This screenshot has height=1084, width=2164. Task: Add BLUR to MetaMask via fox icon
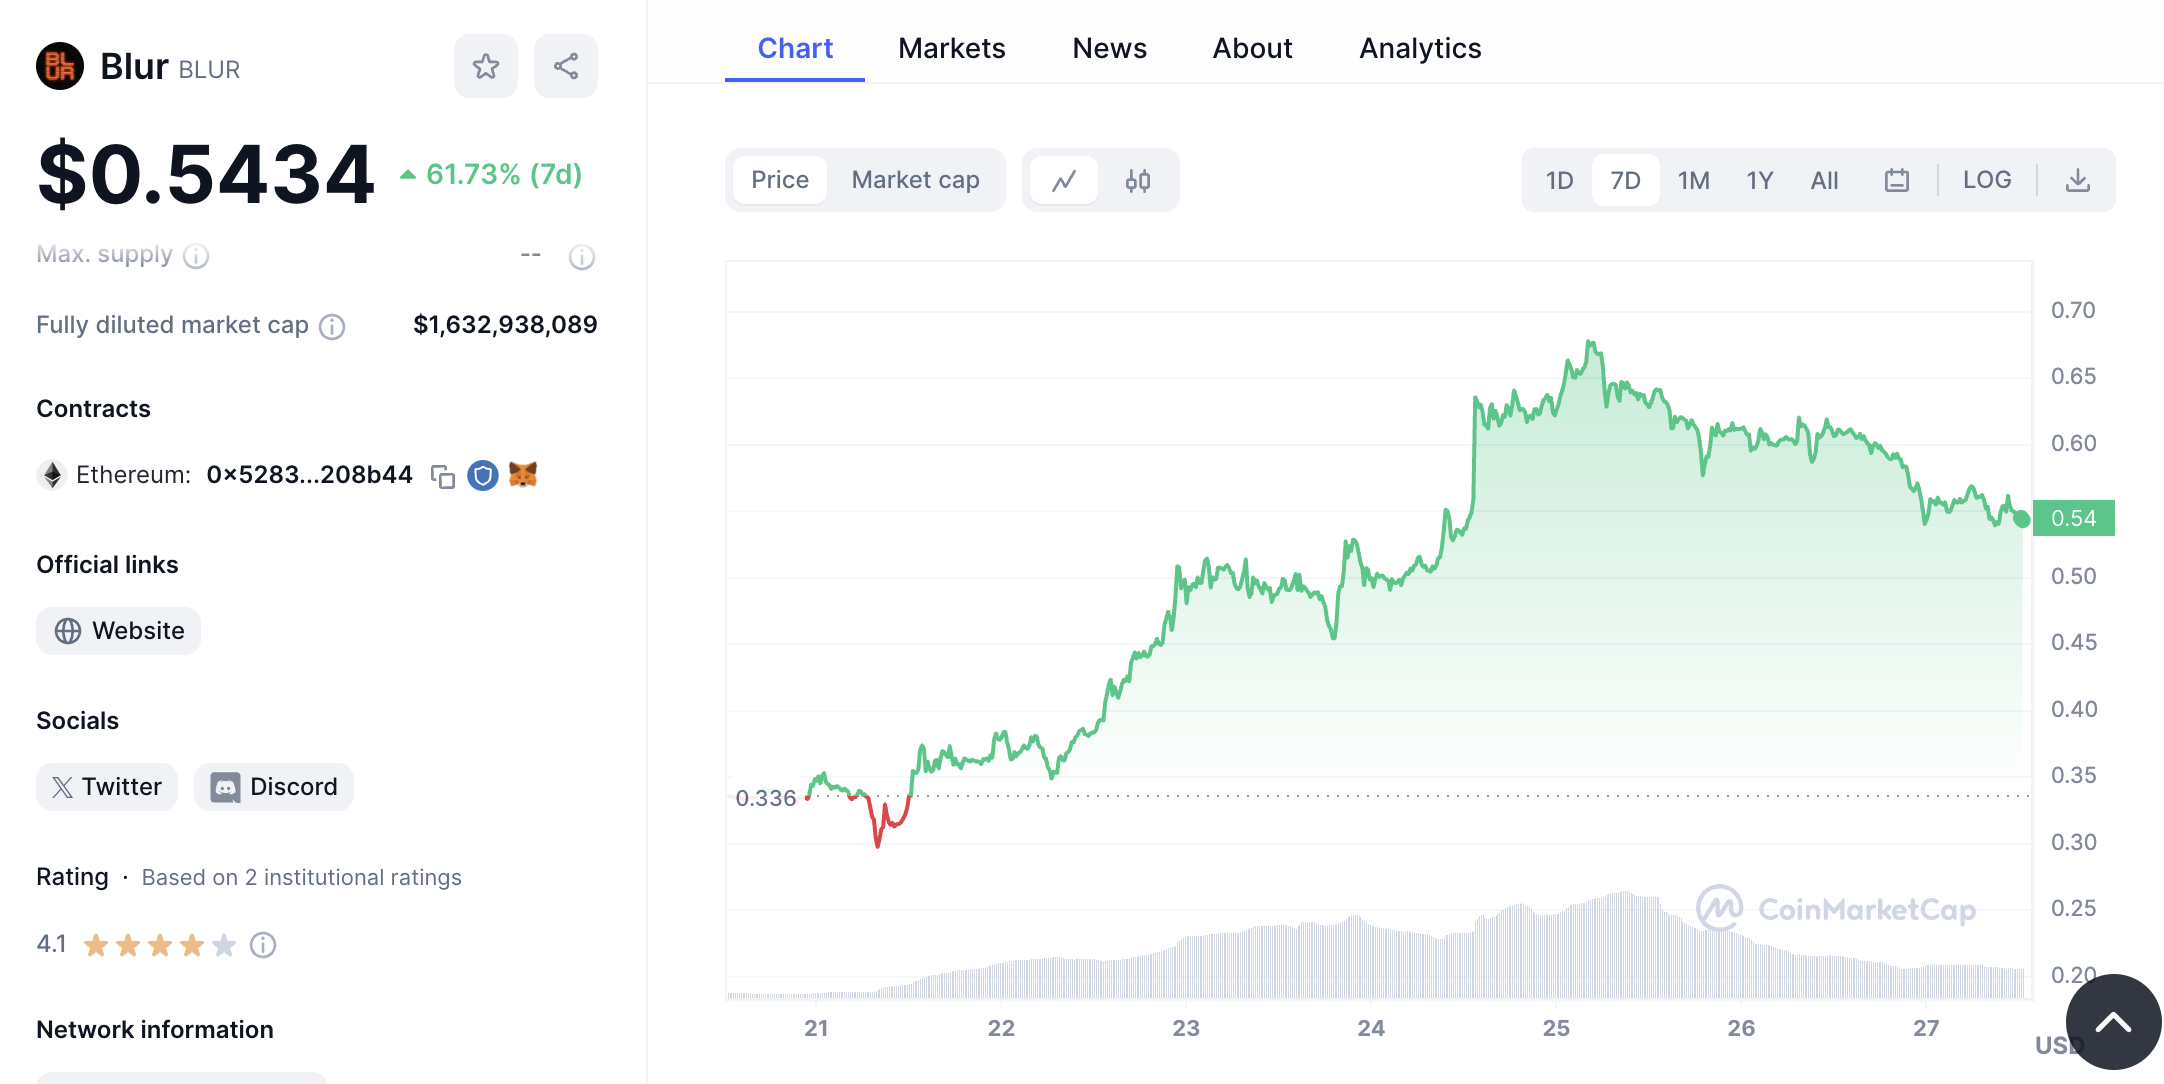click(523, 475)
